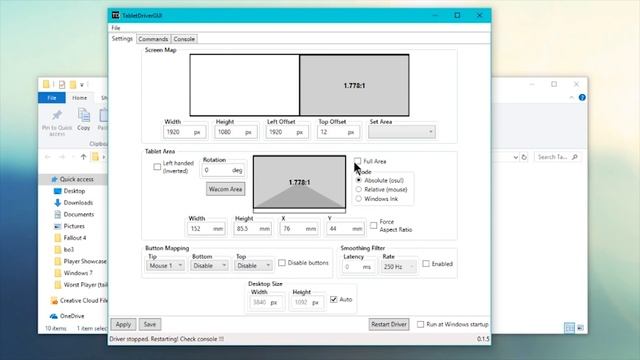Viewport: 640px width, 360px height.
Task: Open the Set Area dropdown
Action: click(x=402, y=132)
